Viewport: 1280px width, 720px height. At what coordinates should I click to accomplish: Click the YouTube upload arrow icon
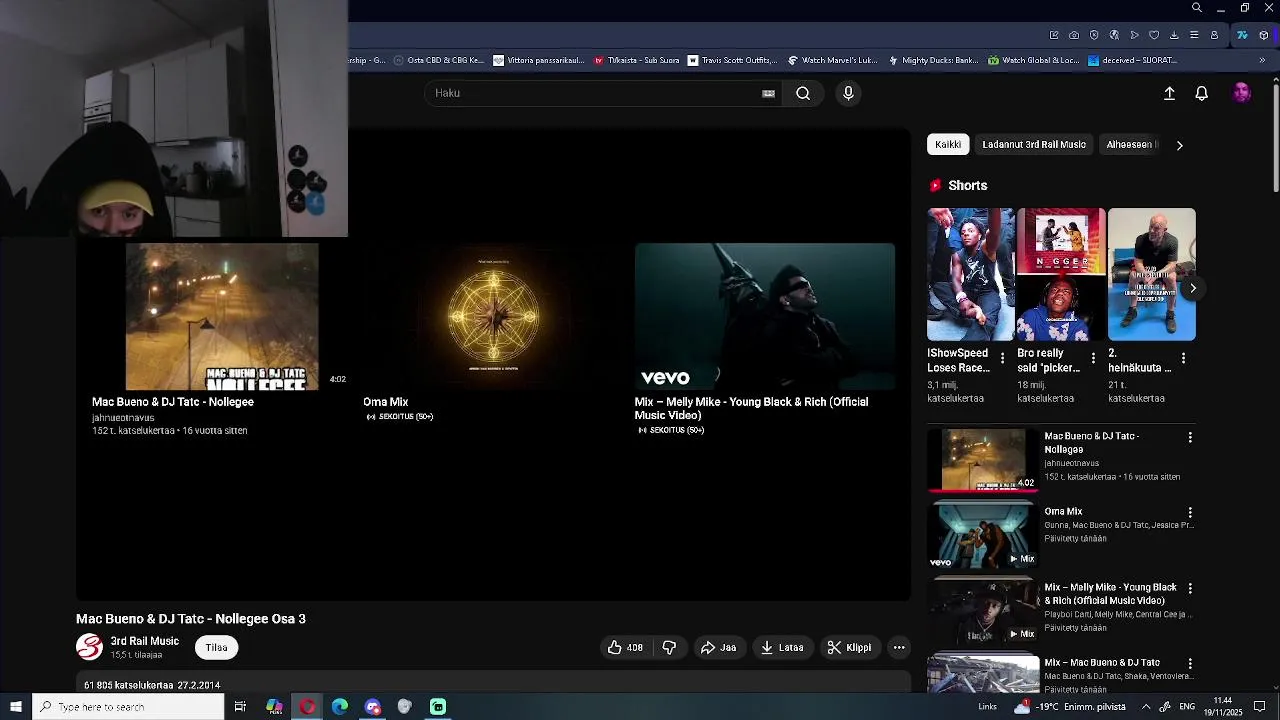(x=1169, y=93)
